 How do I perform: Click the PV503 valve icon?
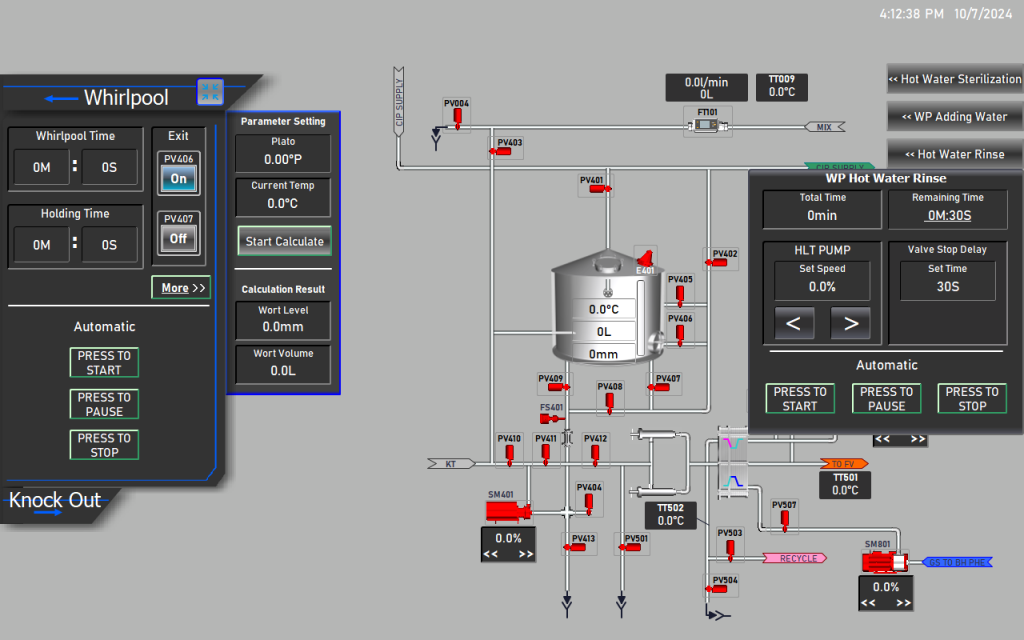730,549
